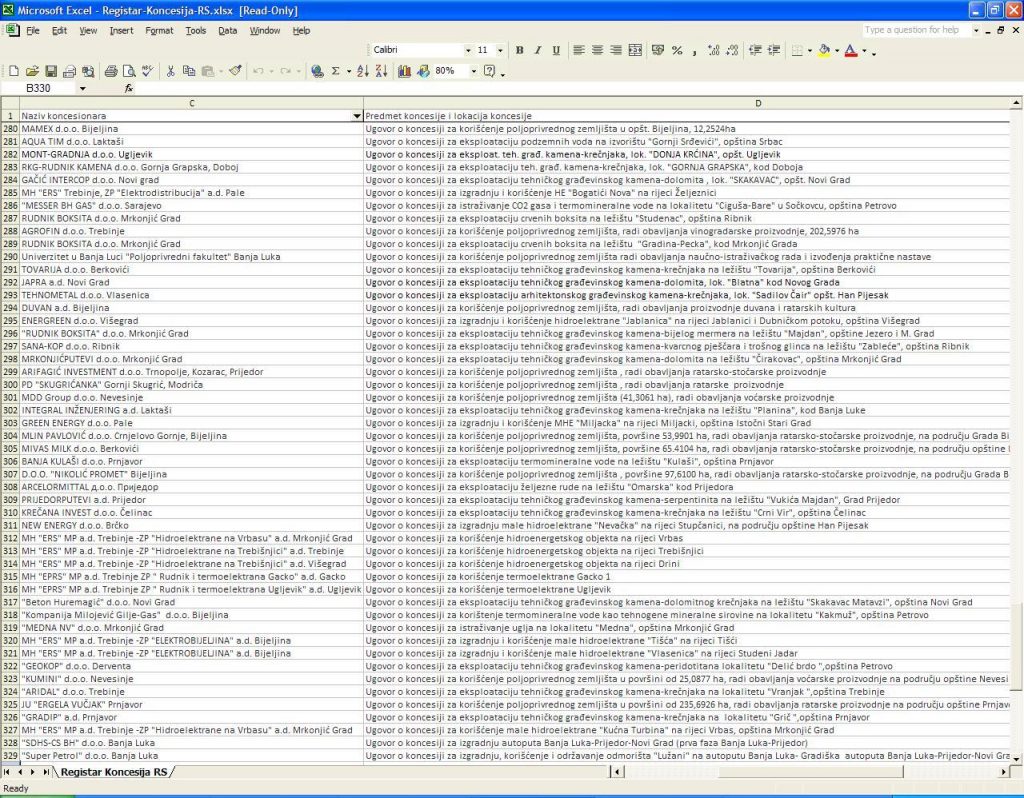Open borders style dropdown arrow
Image resolution: width=1024 pixels, height=798 pixels.
coord(810,50)
